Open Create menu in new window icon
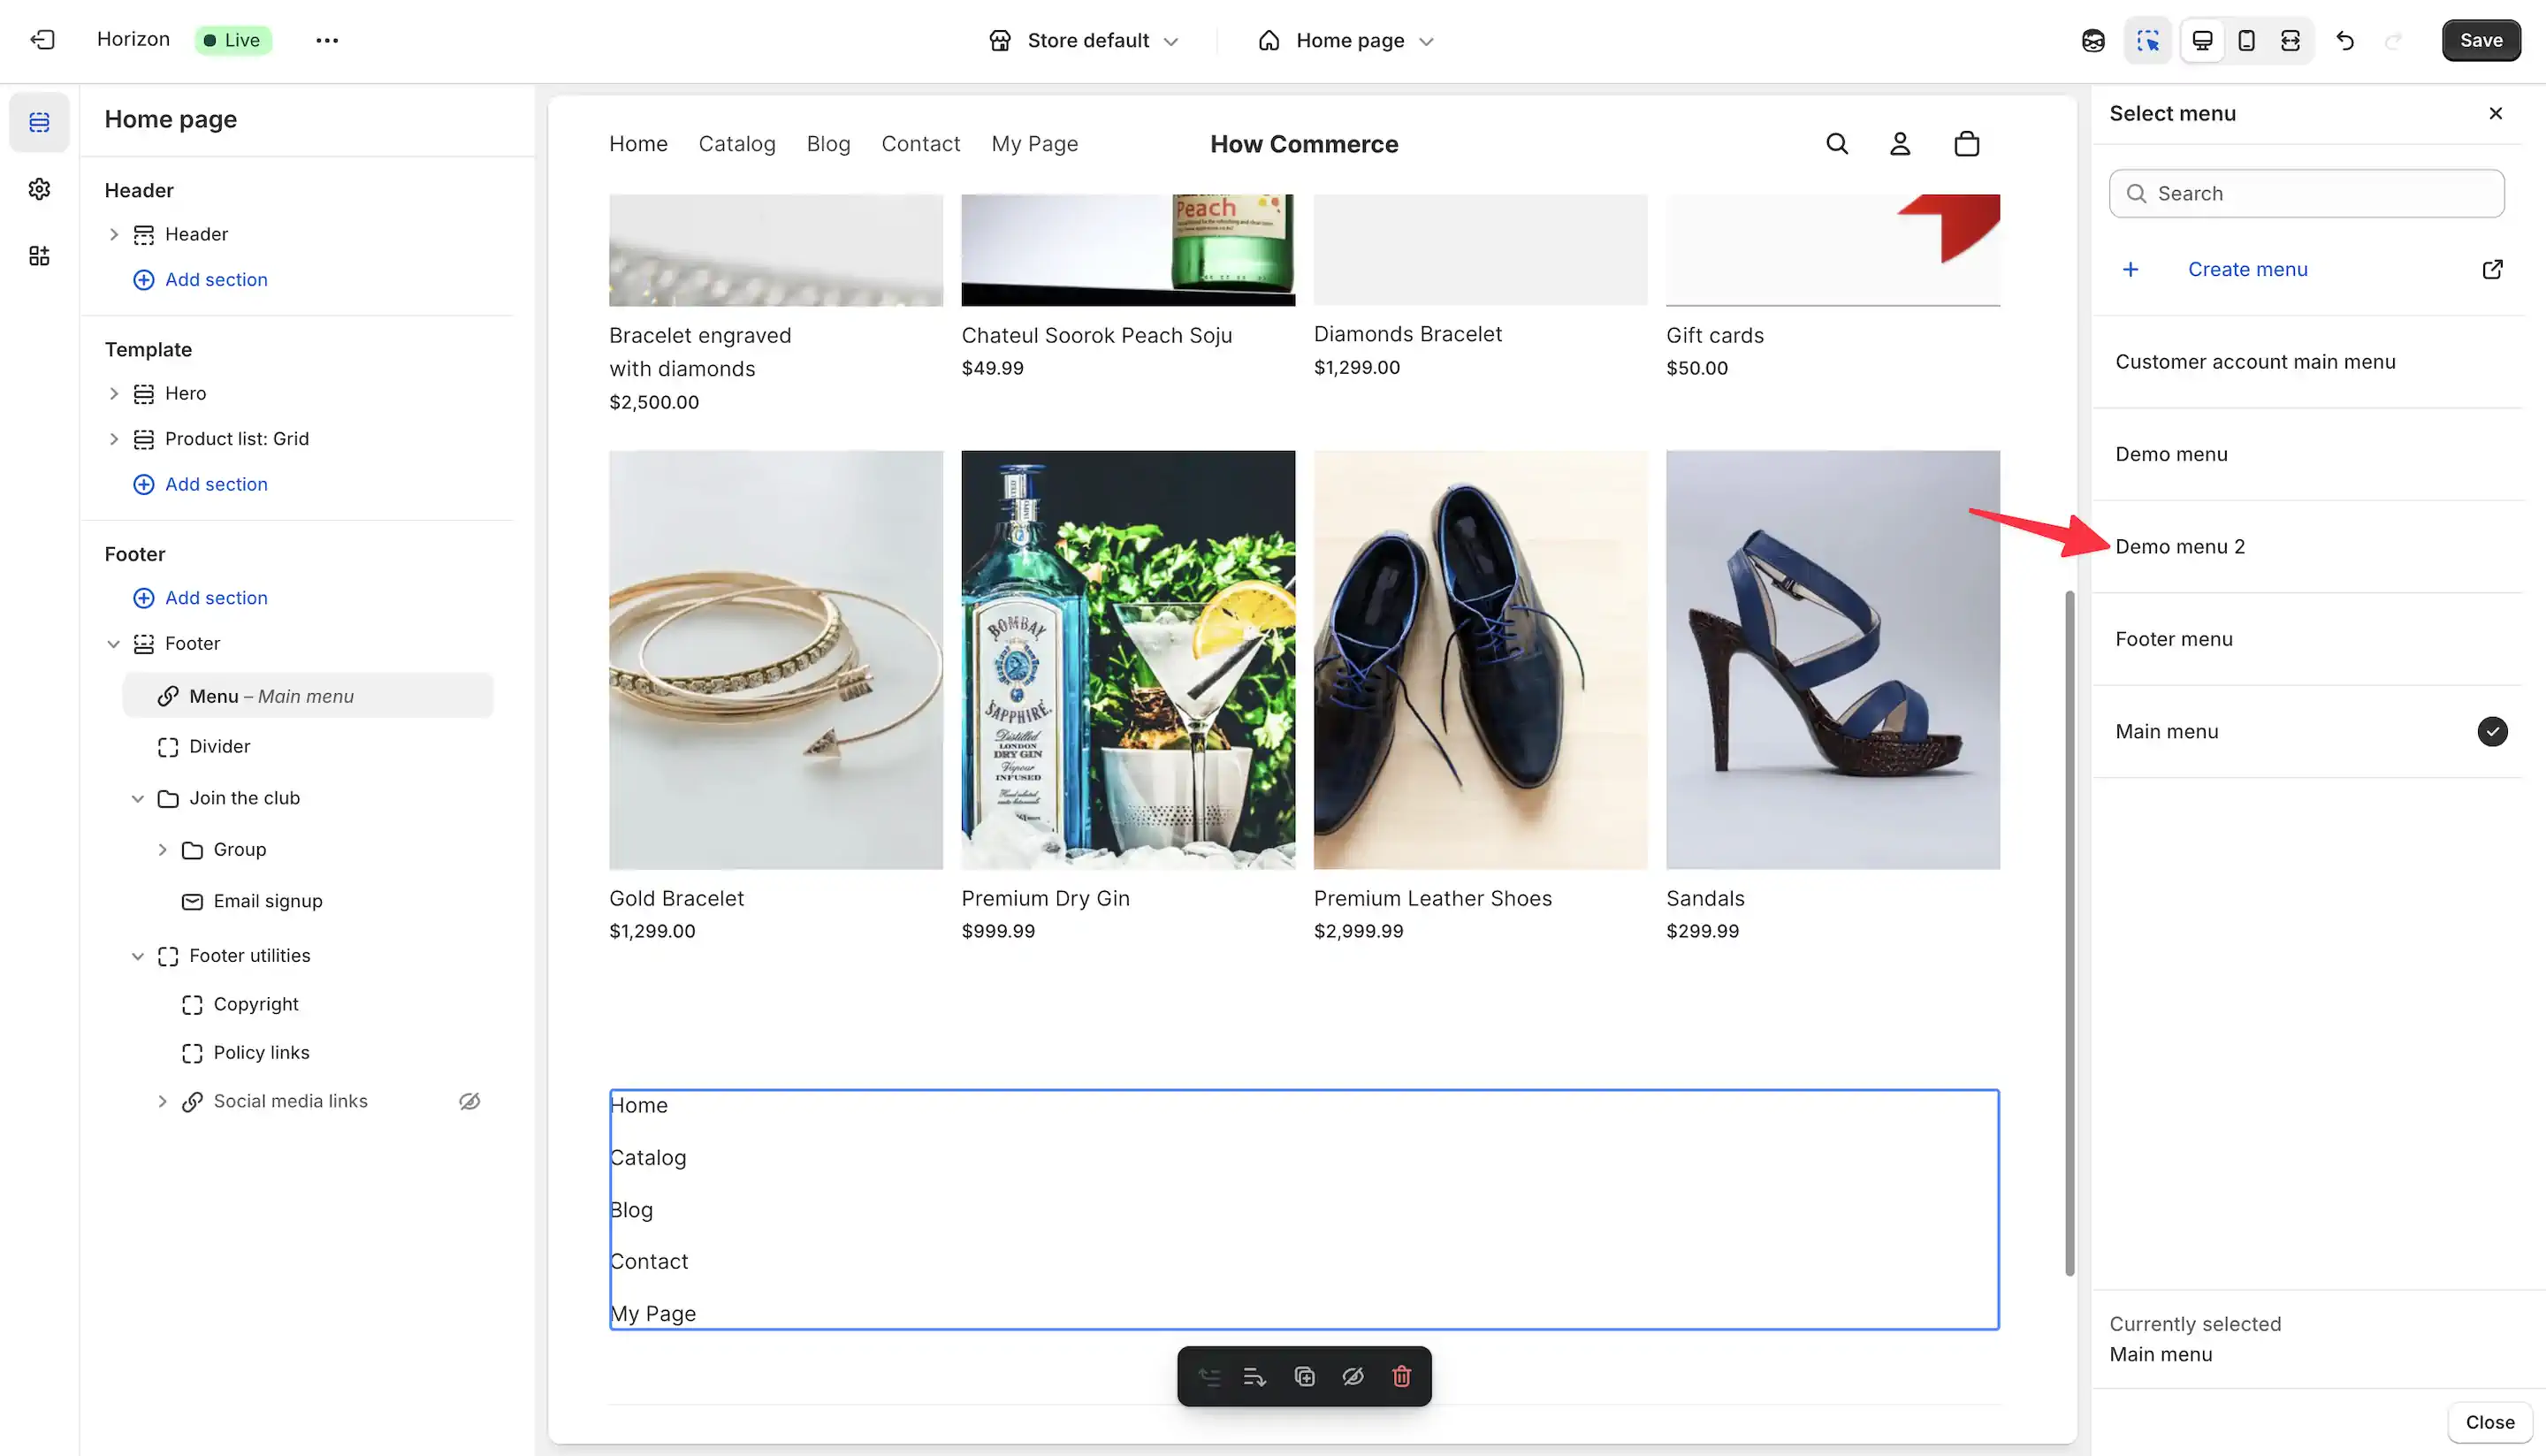Screen dimensions: 2546x1456 (2492, 269)
